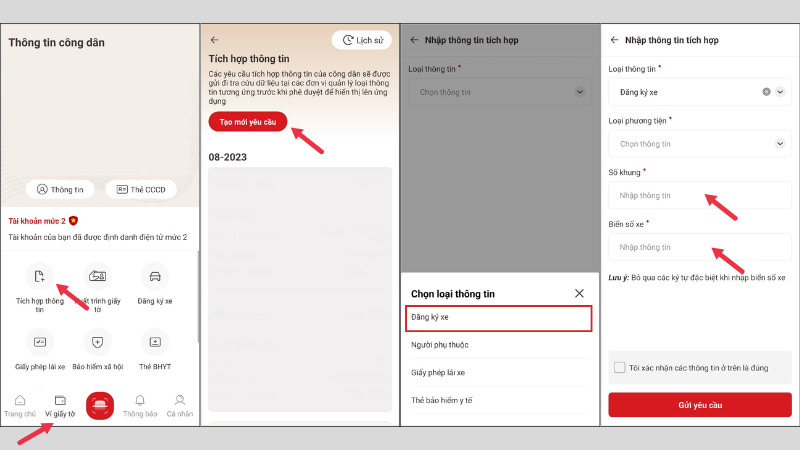Click the Số khung input field
Viewport: 800px width, 450px height.
pyautogui.click(x=699, y=195)
